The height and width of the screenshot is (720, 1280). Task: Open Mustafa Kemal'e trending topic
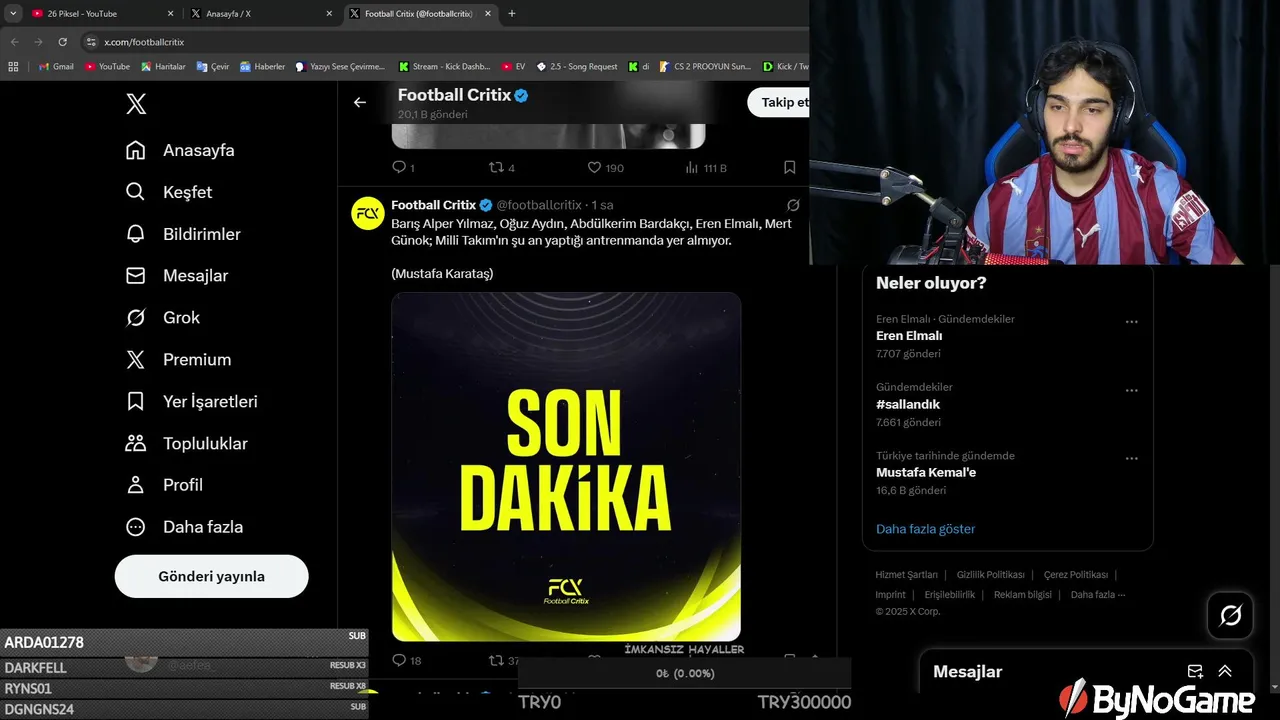(x=926, y=472)
